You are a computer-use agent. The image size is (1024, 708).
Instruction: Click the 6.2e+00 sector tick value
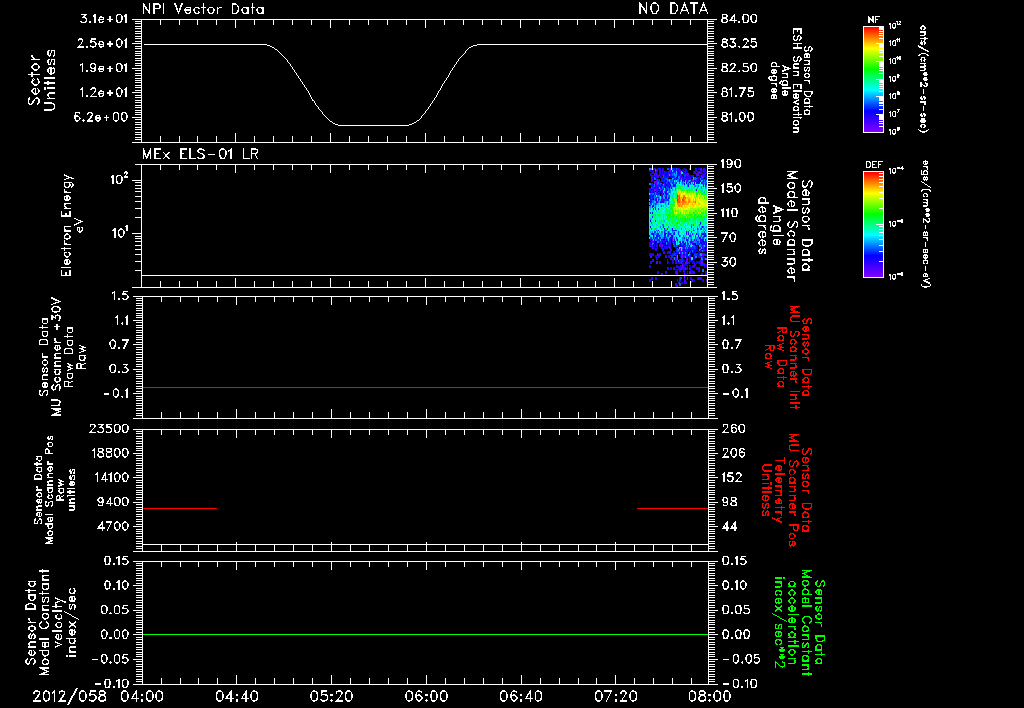coord(103,118)
